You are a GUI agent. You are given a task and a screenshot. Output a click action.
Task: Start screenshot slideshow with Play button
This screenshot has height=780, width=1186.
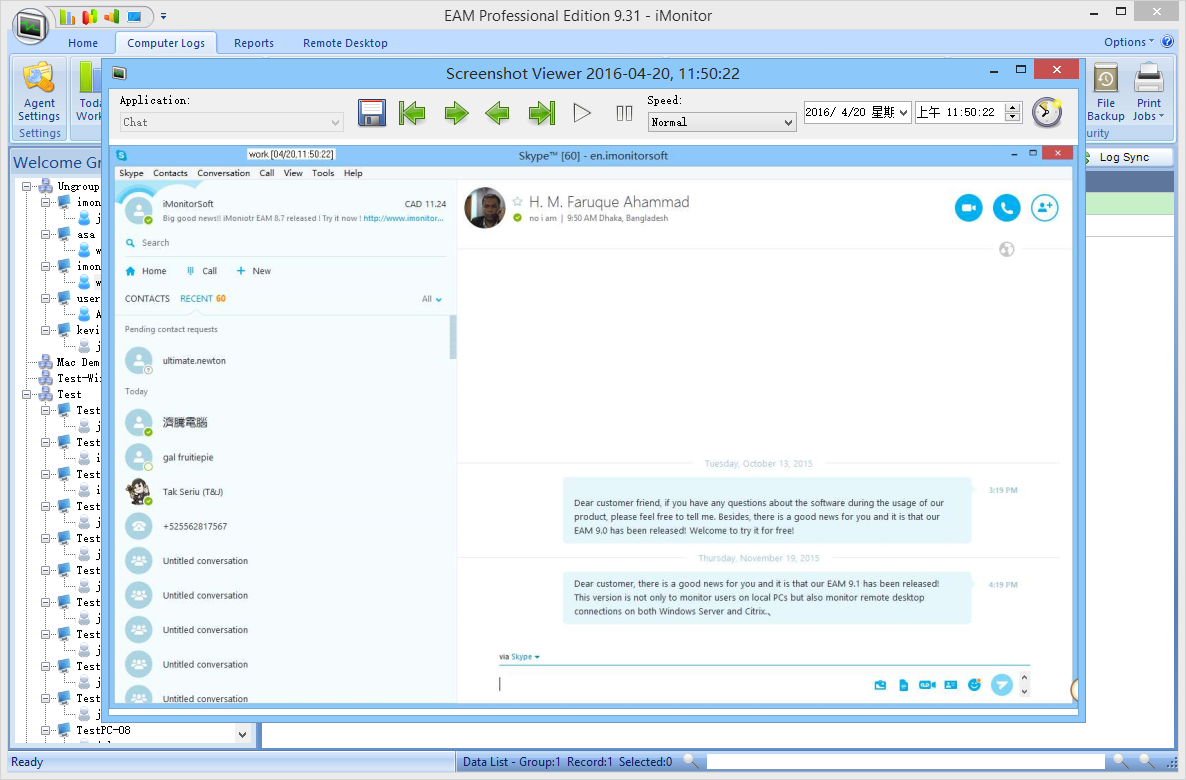[x=582, y=113]
